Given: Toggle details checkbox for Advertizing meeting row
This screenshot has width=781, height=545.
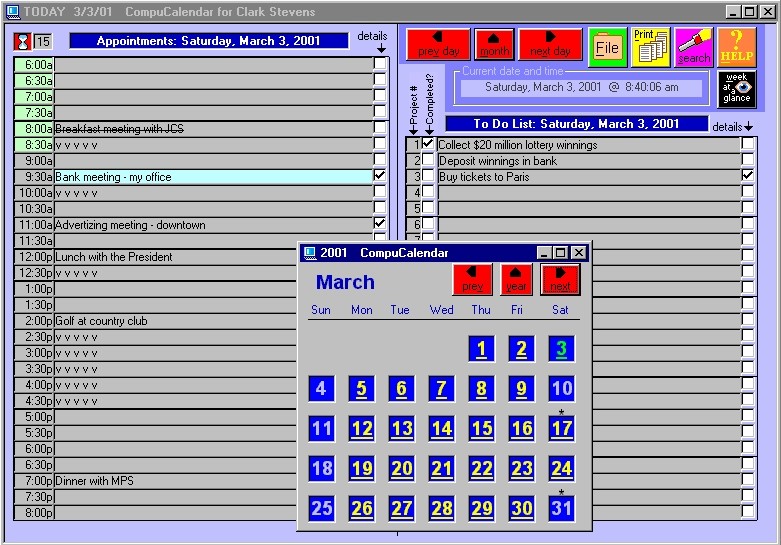Looking at the screenshot, I should click(x=380, y=223).
